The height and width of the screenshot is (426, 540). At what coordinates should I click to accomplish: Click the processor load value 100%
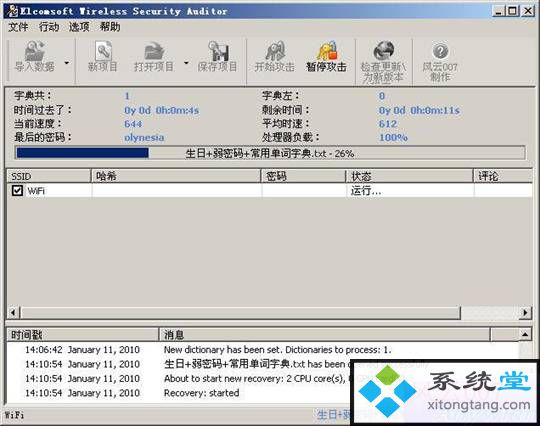point(393,137)
